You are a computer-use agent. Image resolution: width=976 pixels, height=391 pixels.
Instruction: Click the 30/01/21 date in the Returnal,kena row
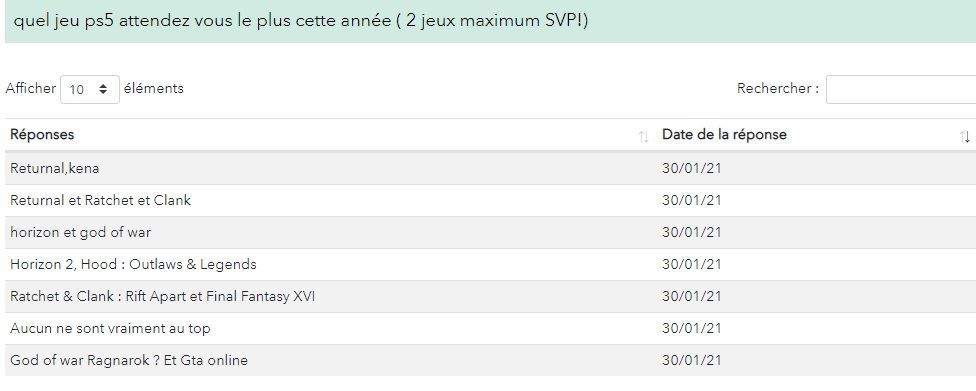click(692, 168)
